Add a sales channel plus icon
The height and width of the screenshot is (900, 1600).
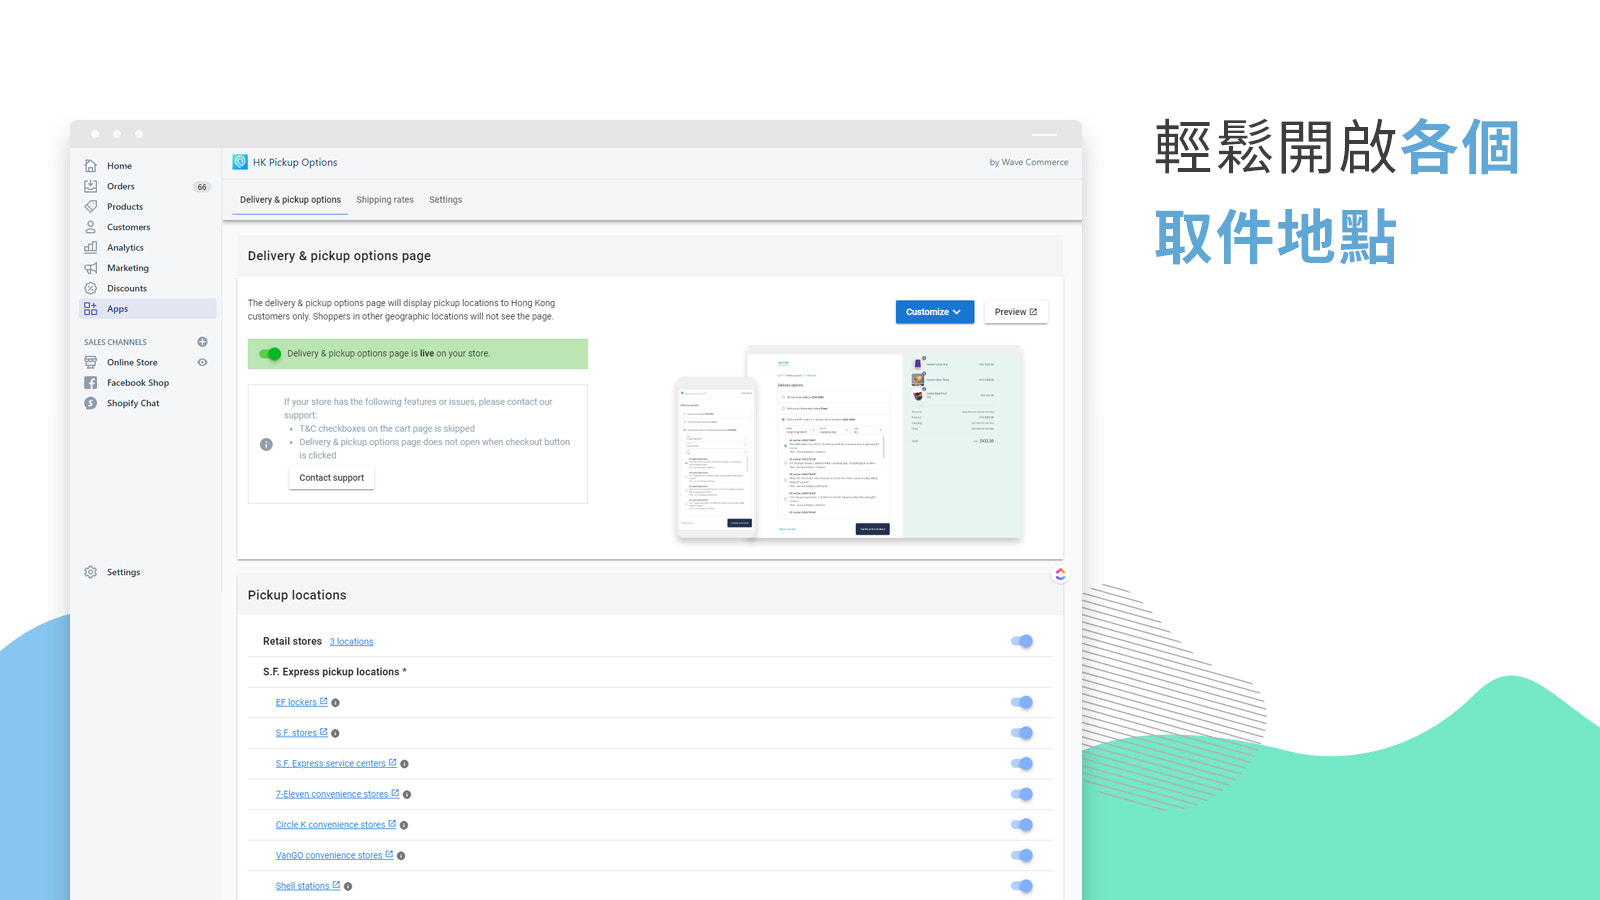202,342
